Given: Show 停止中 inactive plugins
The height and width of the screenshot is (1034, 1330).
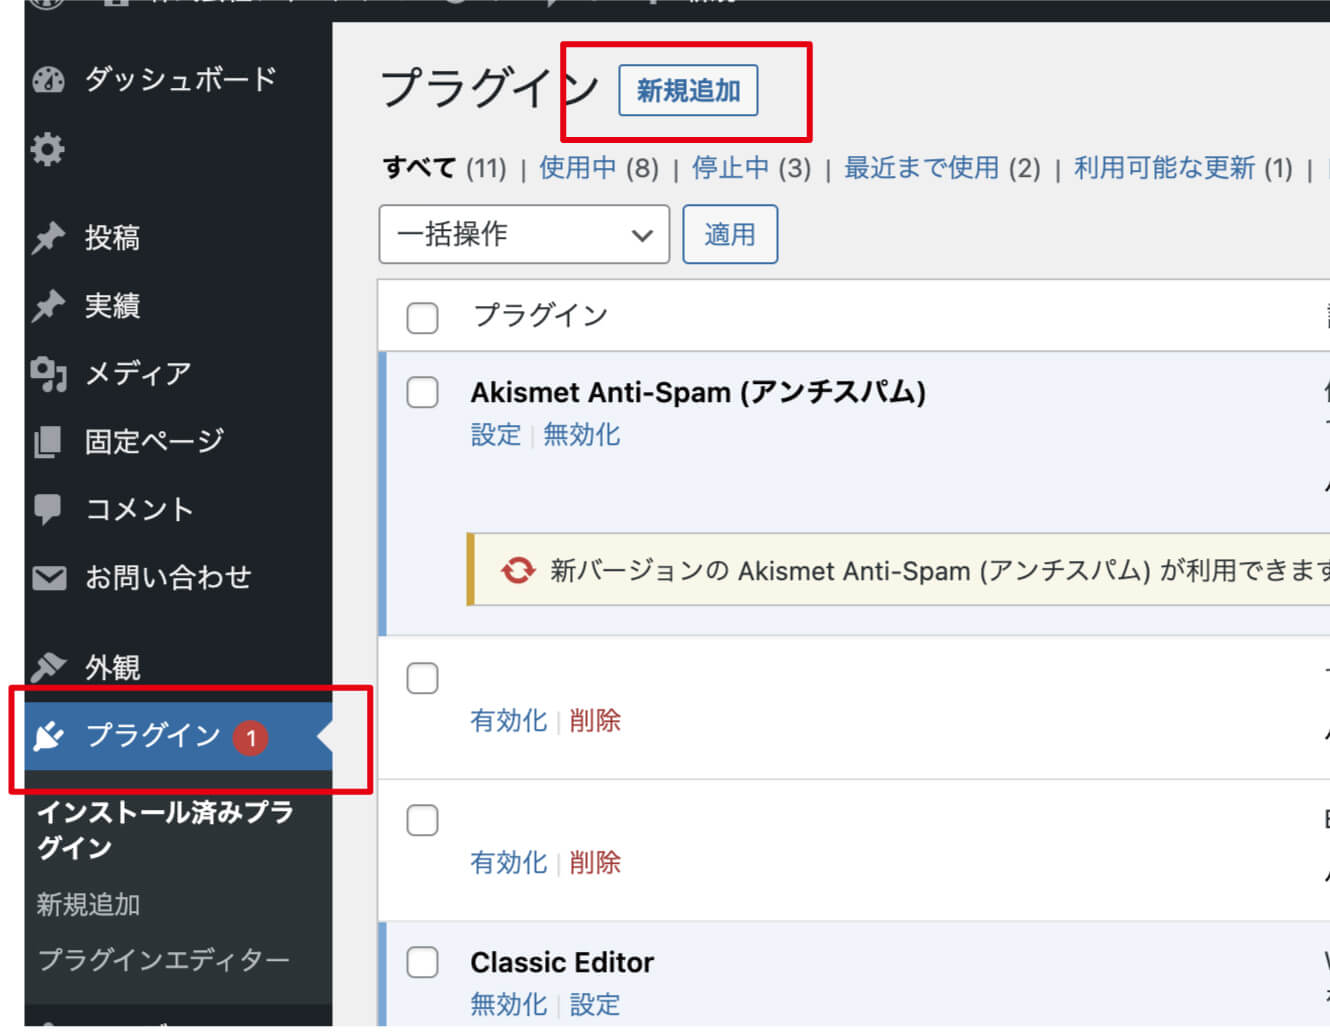Looking at the screenshot, I should point(730,168).
